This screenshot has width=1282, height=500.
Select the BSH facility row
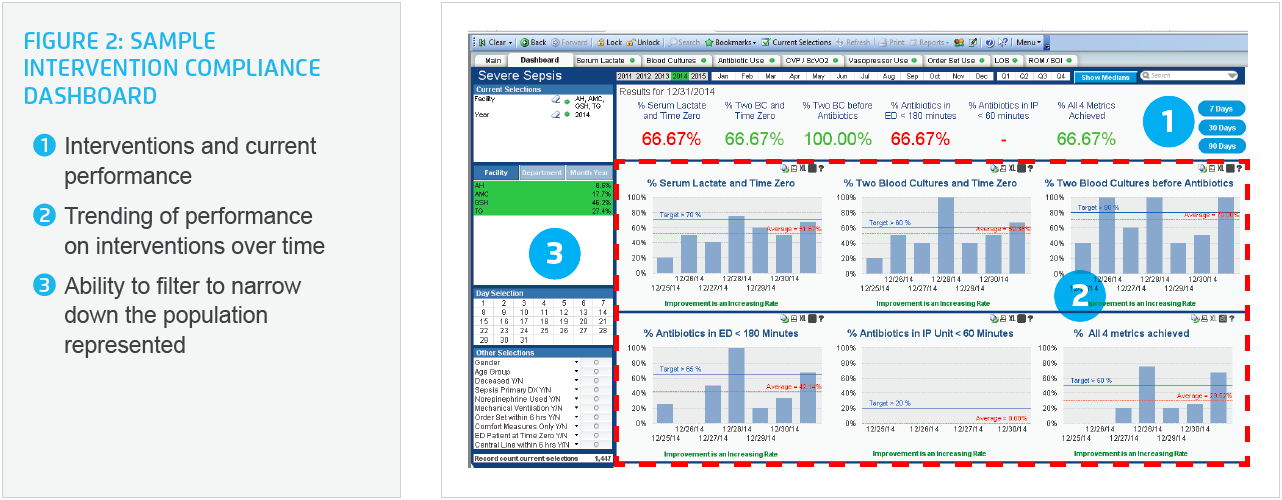(x=543, y=203)
